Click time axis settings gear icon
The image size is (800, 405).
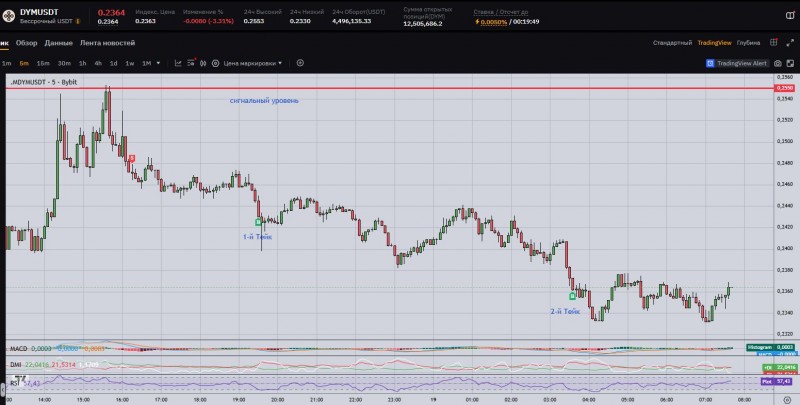coord(787,400)
